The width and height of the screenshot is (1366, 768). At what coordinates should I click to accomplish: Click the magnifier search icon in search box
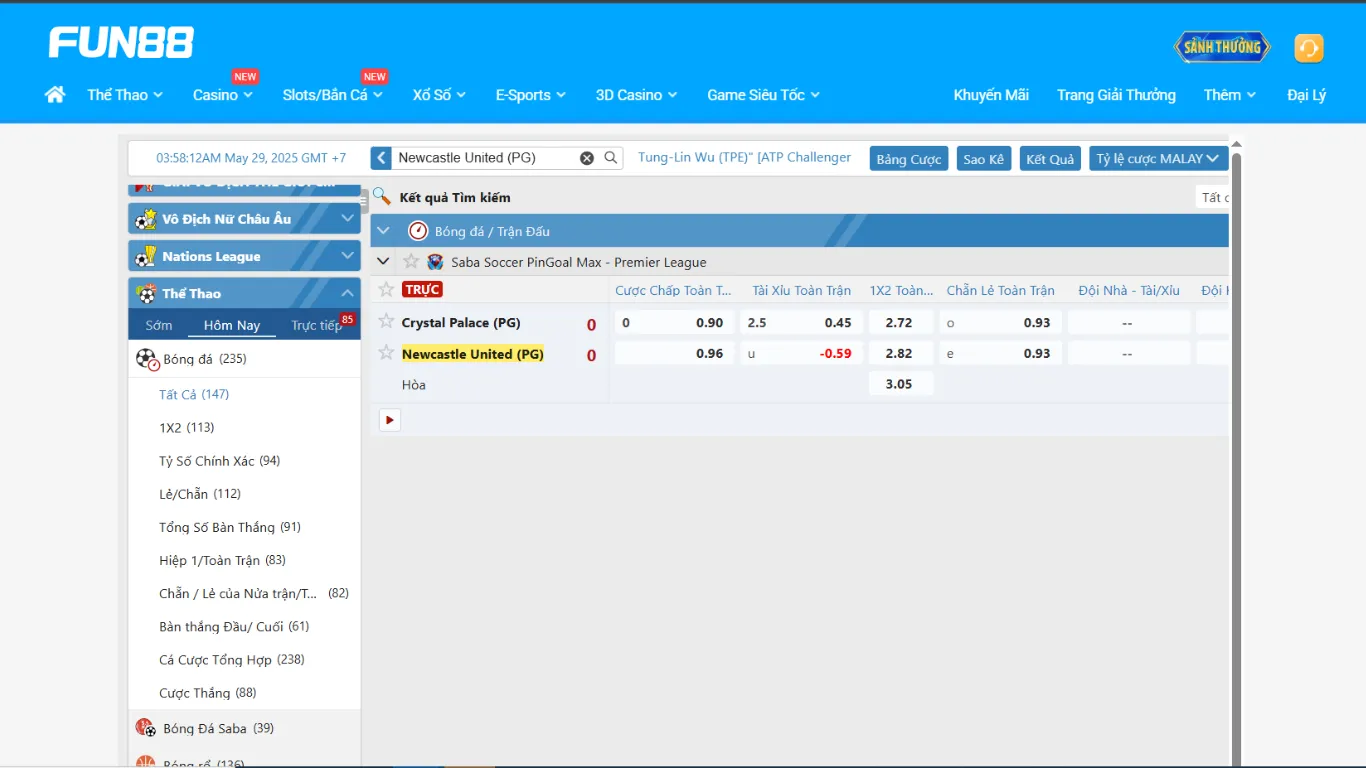[611, 158]
